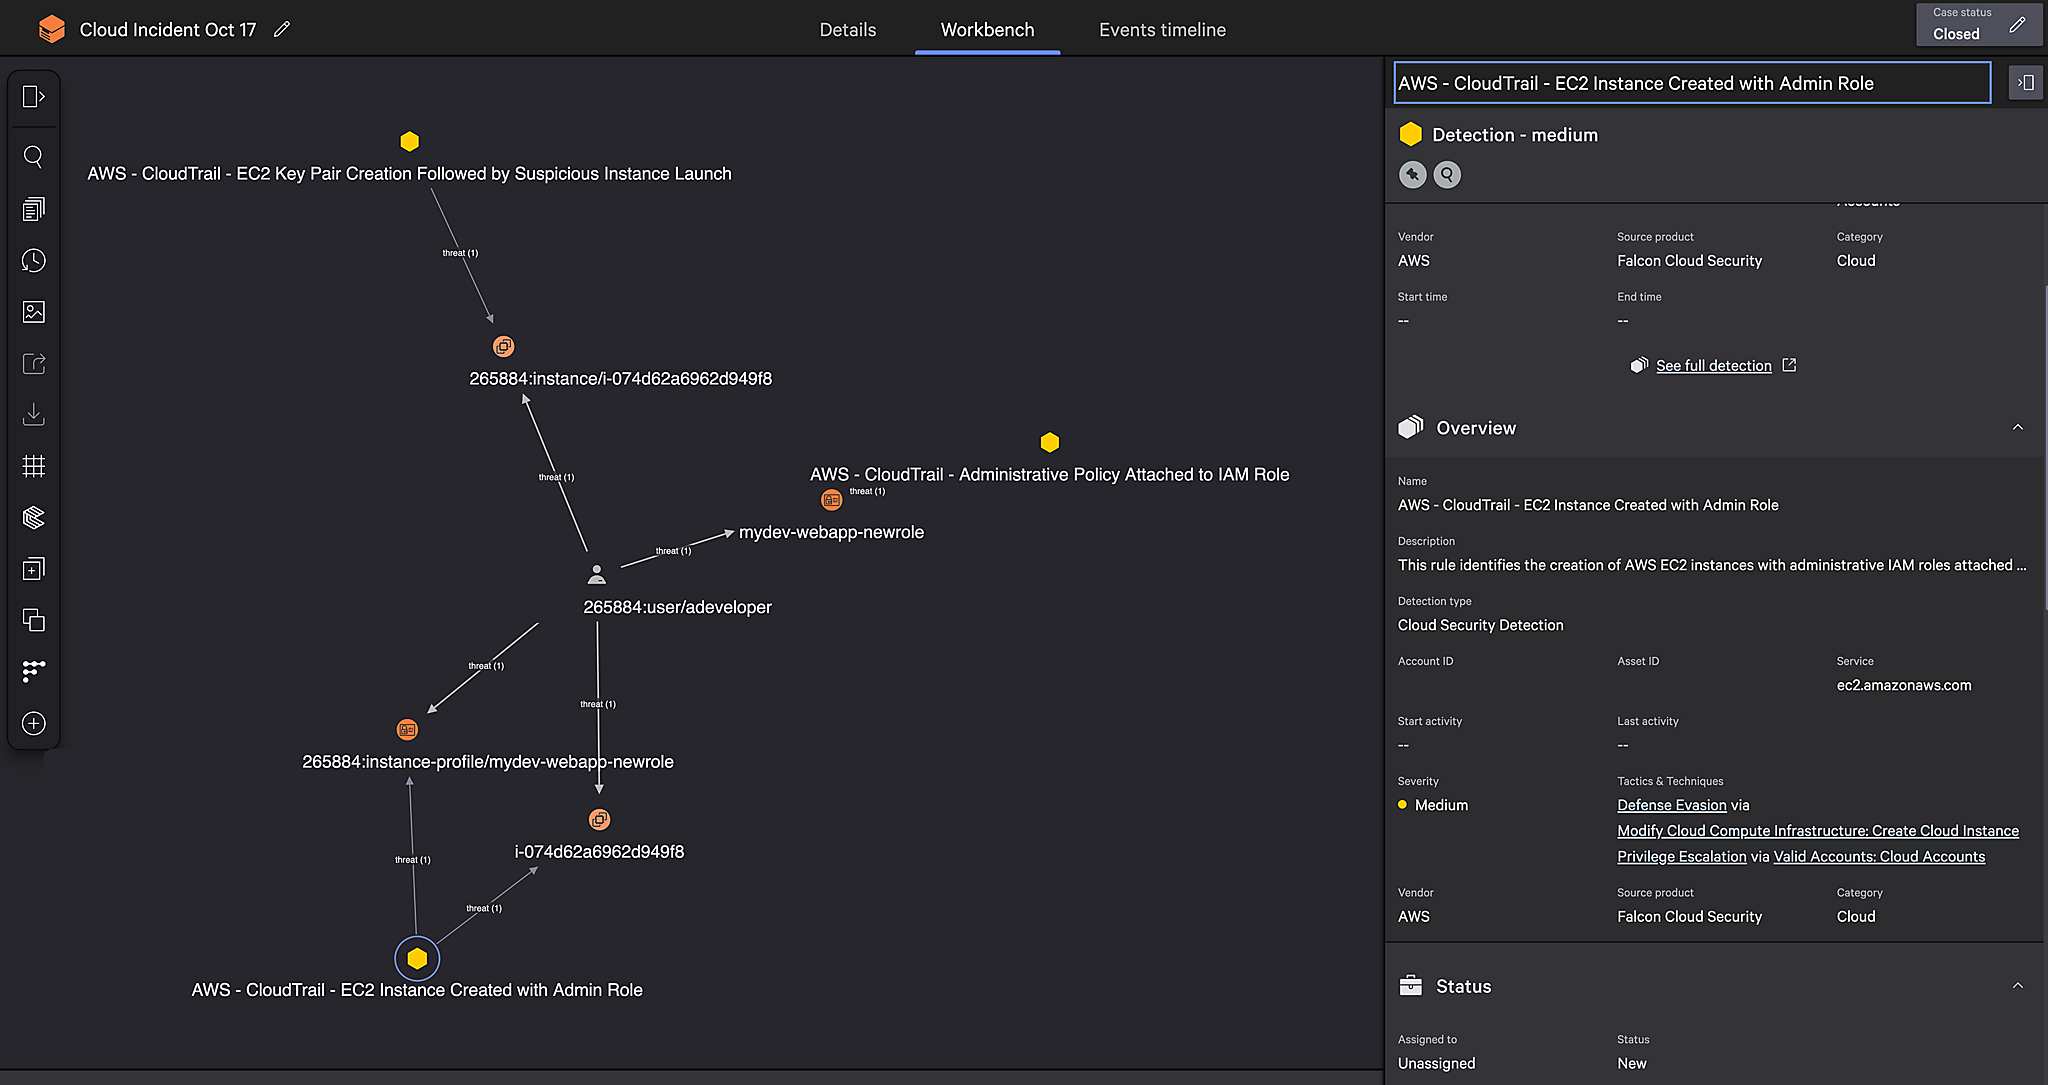Click the pin icon under Detection header
Screen dimensions: 2048x1085
[x=1412, y=175]
